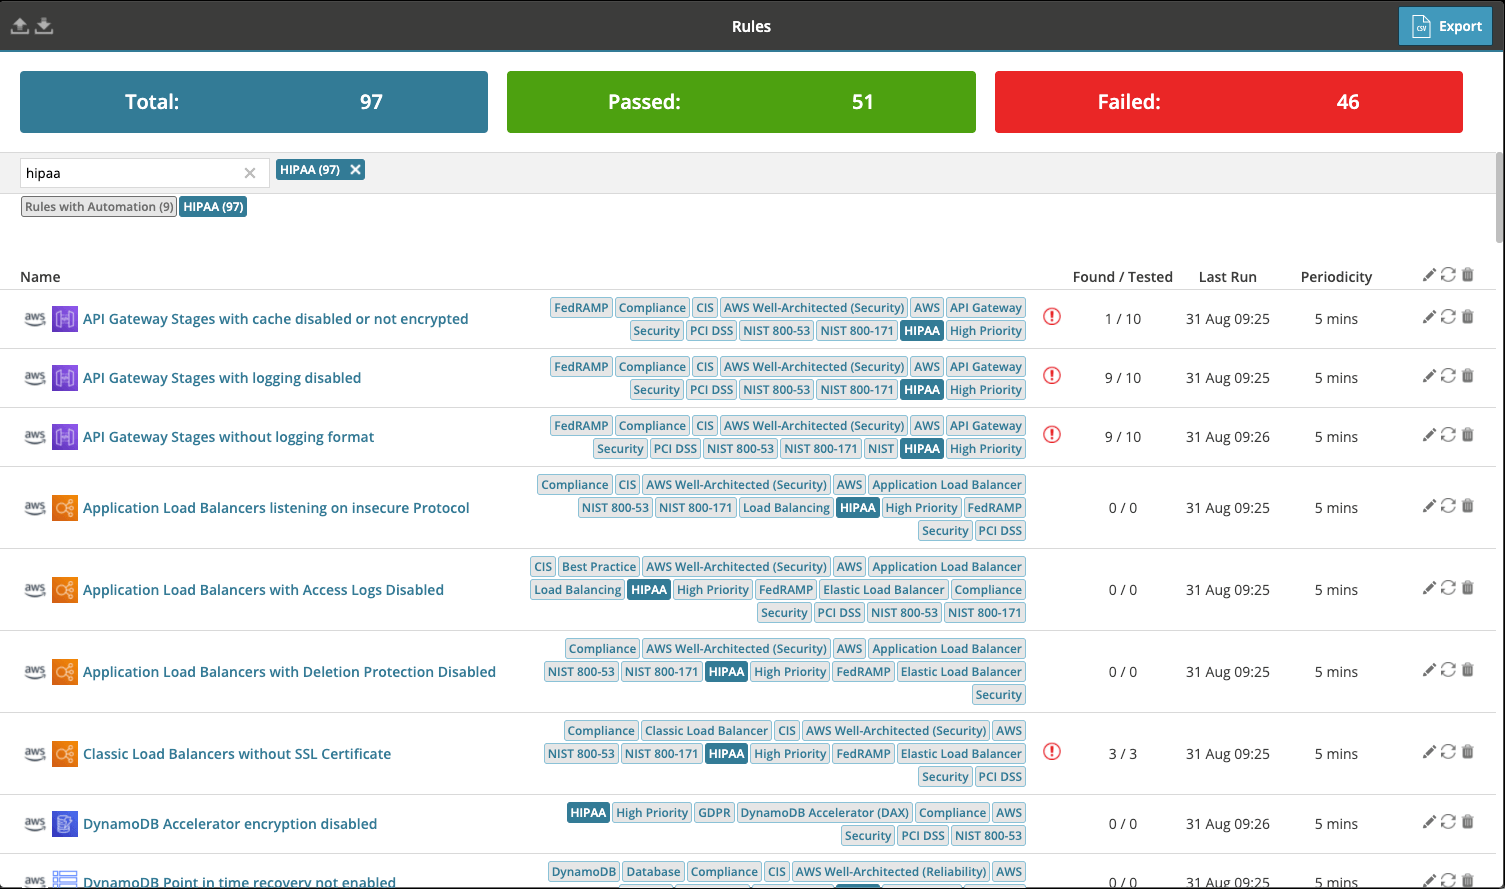The width and height of the screenshot is (1505, 889).
Task: Click Classic Load Balancer tag
Action: point(706,731)
